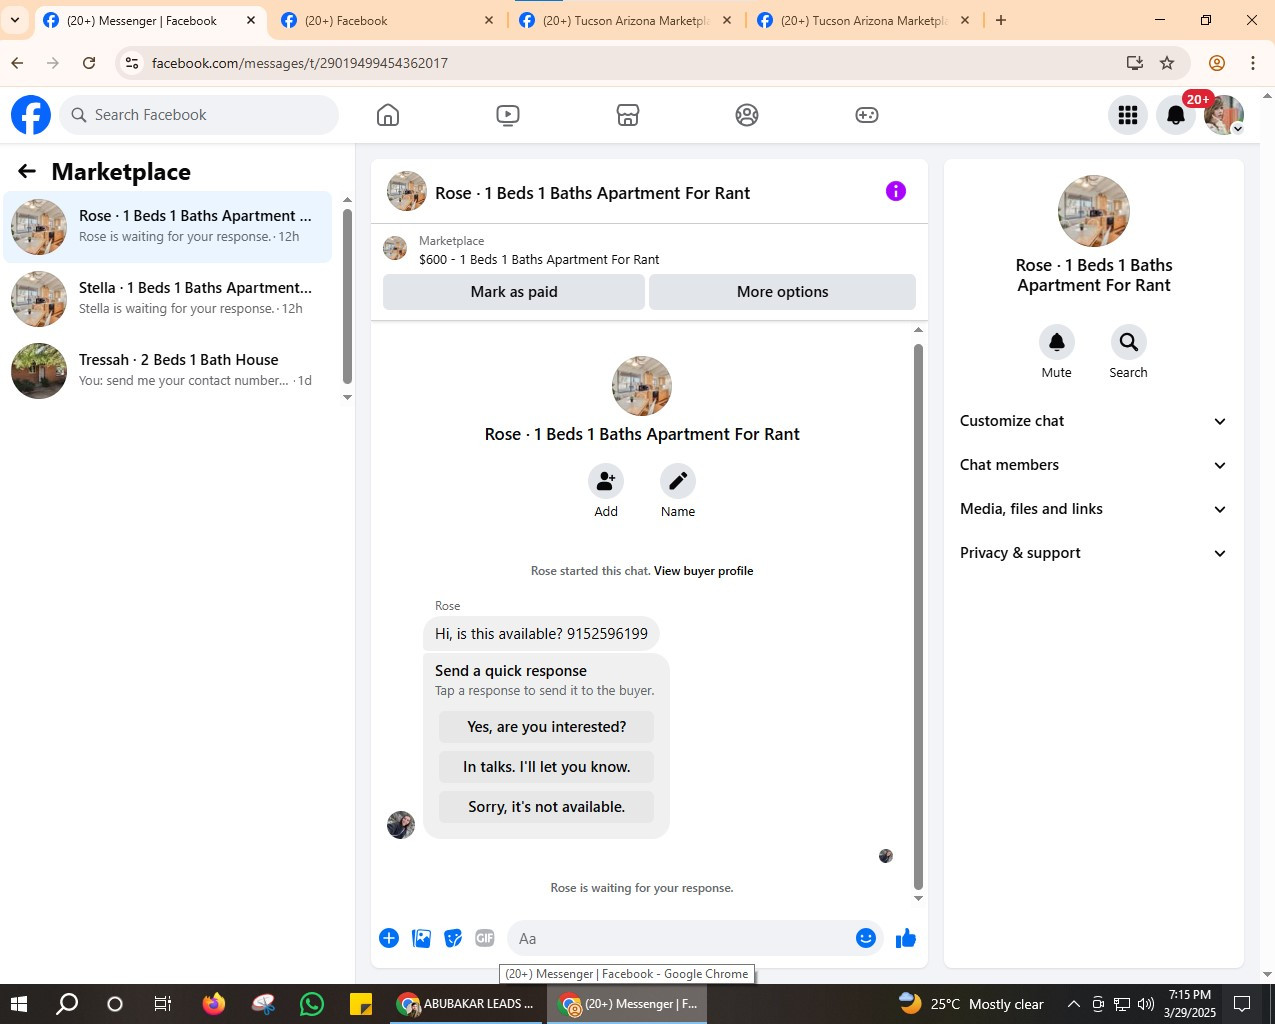Image resolution: width=1275 pixels, height=1024 pixels.
Task: Open Tressah 2 Beds 1 Bath House conversation
Action: click(x=168, y=371)
